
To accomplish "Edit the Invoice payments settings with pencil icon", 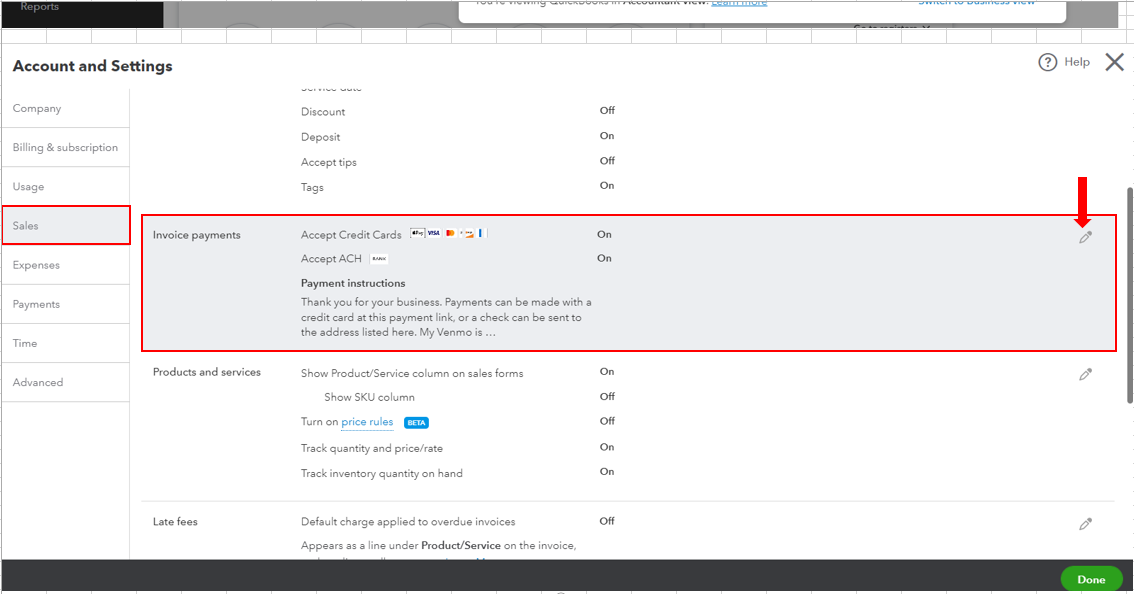I will pyautogui.click(x=1086, y=236).
